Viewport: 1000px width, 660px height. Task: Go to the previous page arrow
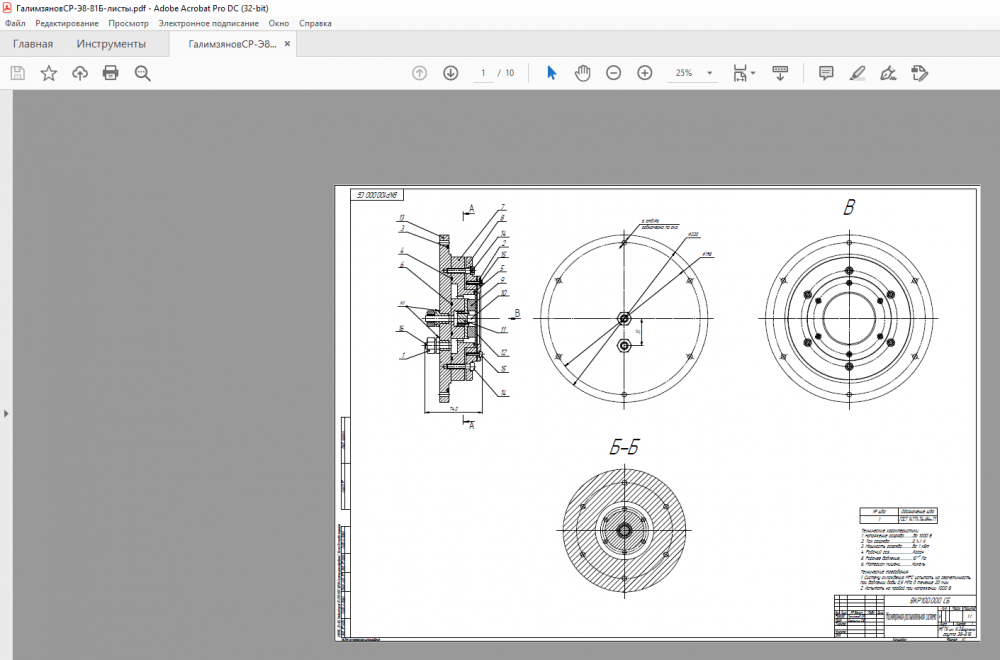(x=420, y=73)
